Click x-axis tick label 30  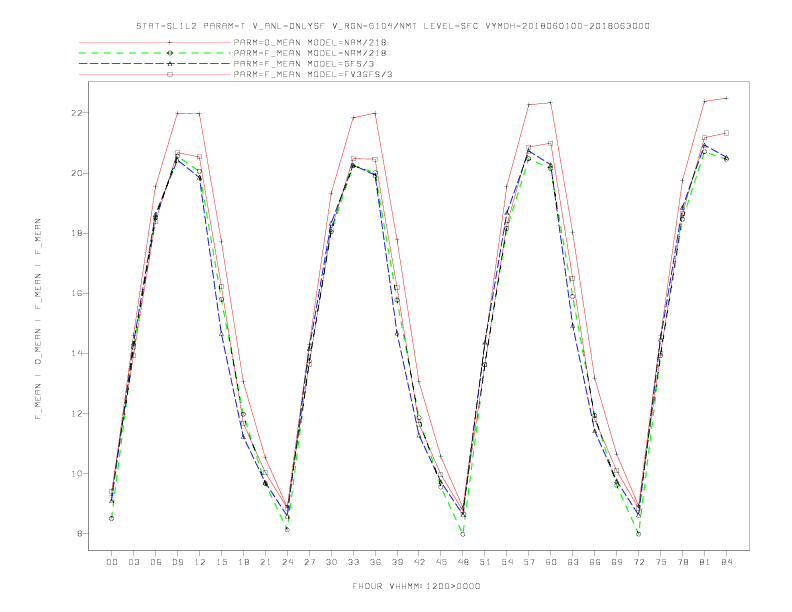[x=331, y=562]
